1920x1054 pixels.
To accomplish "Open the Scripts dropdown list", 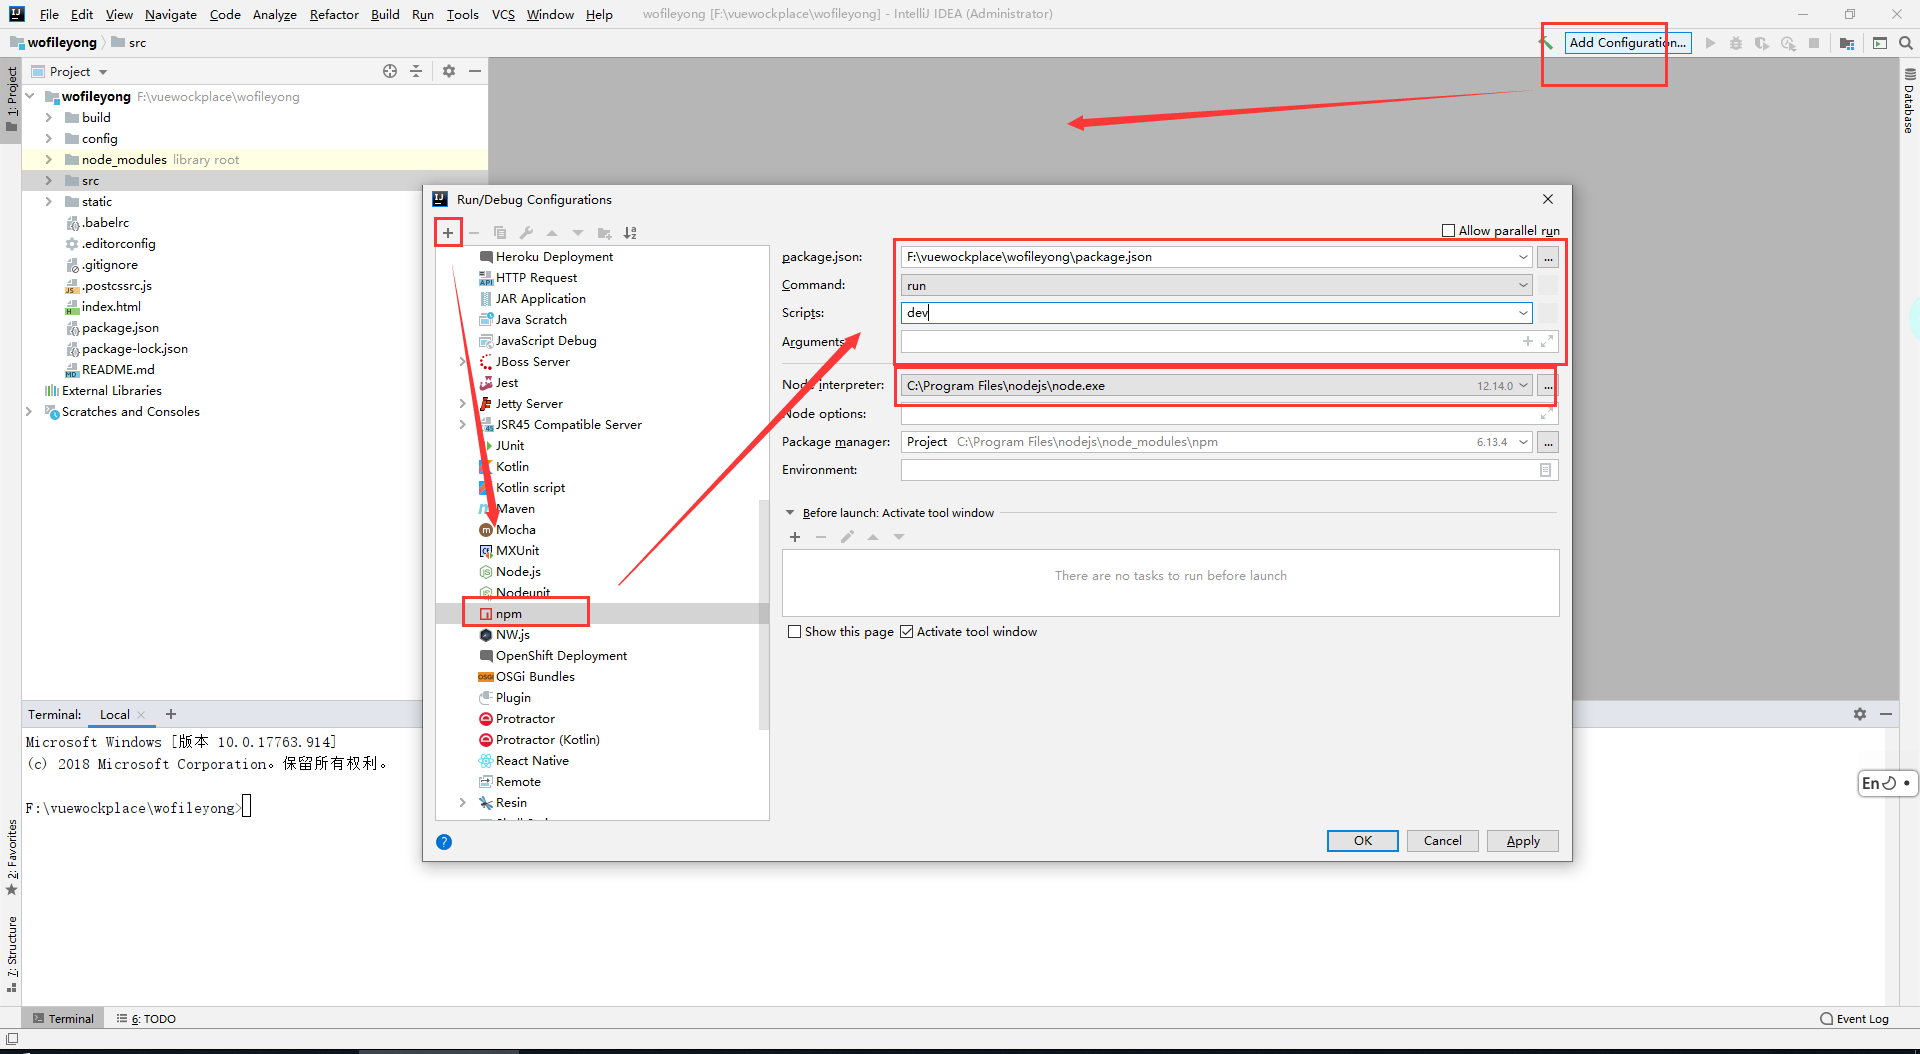I will point(1523,314).
